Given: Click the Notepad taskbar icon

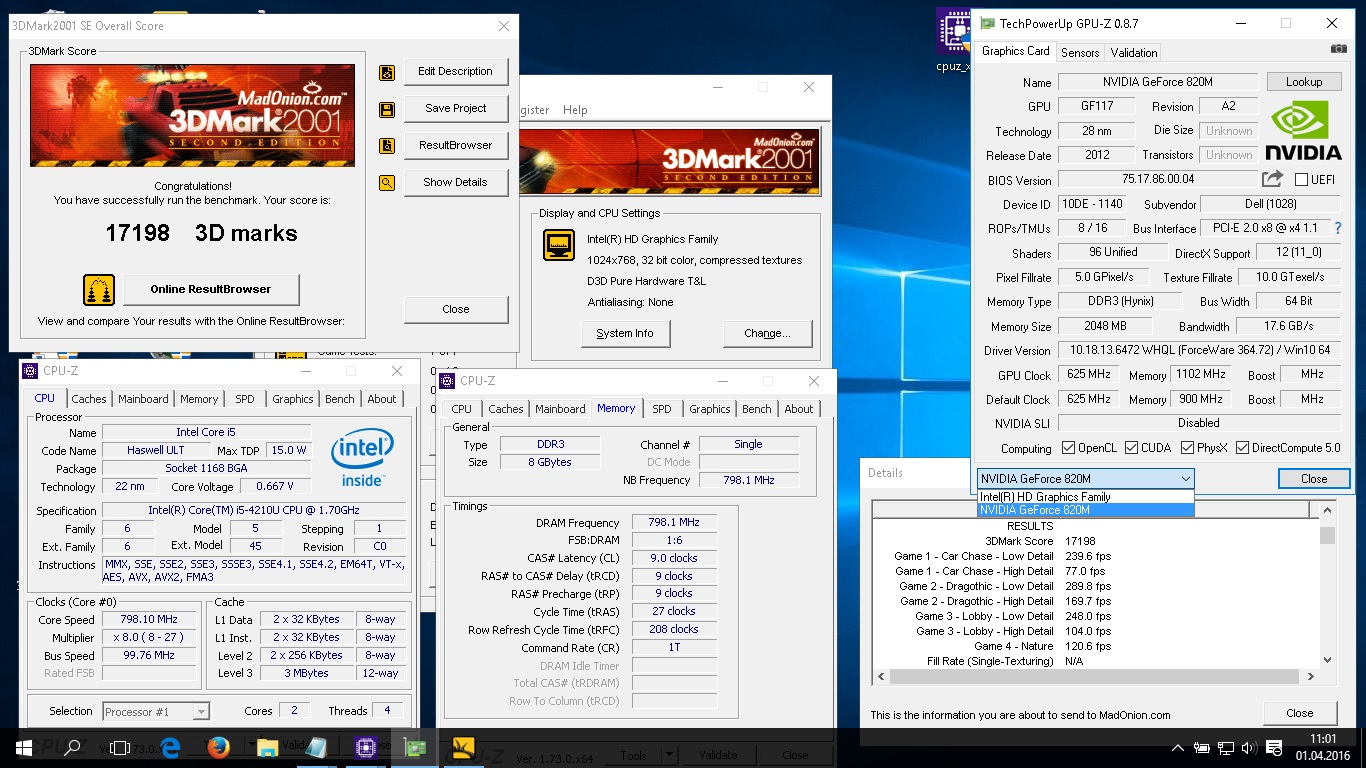Looking at the screenshot, I should tap(316, 748).
